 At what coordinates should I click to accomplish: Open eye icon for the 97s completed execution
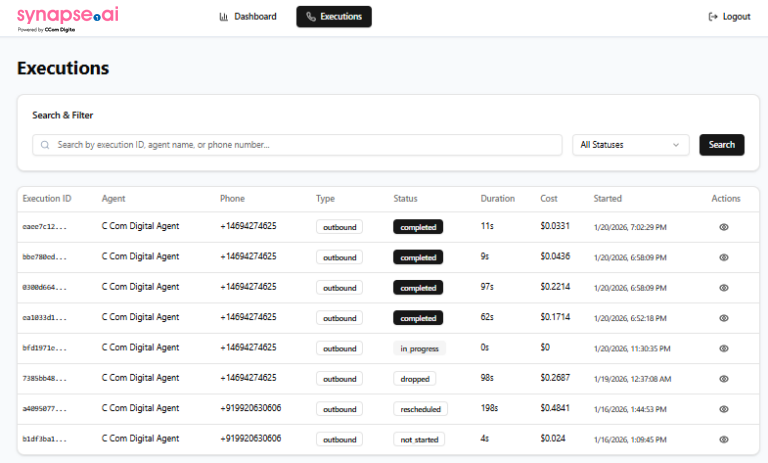pos(724,288)
